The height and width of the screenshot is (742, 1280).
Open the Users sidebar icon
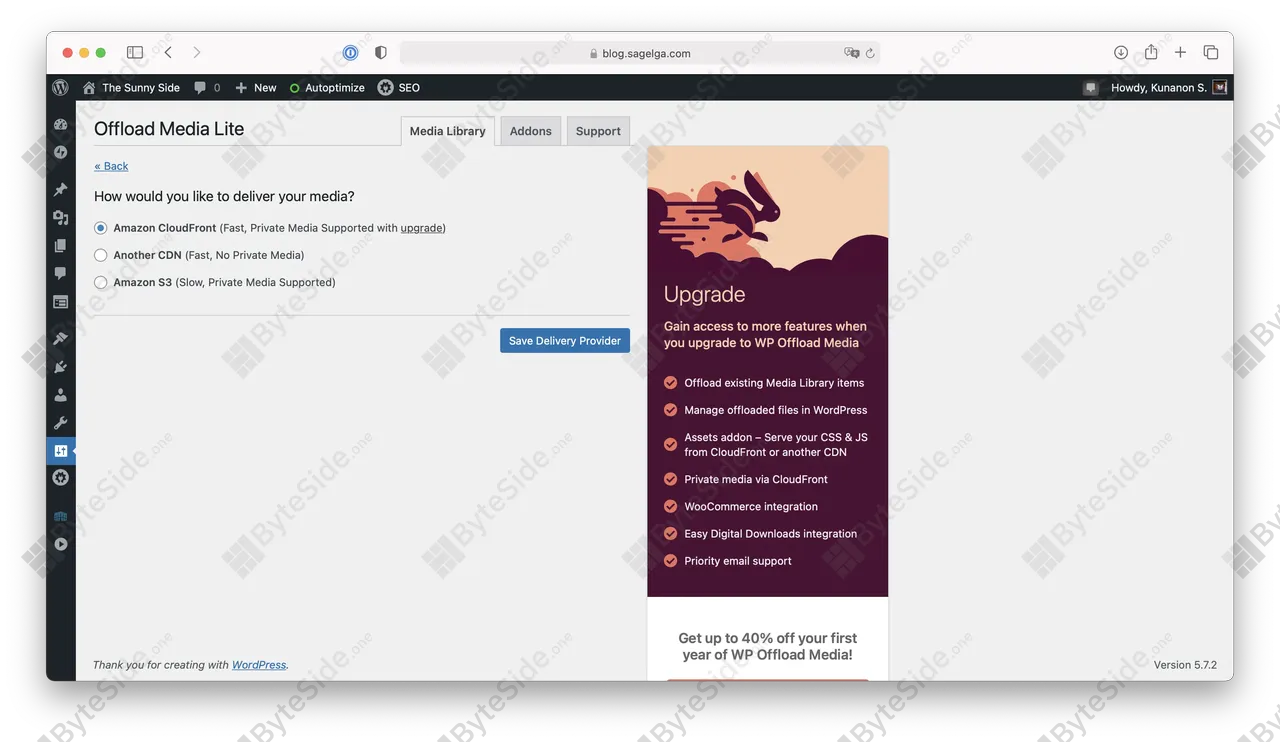pyautogui.click(x=60, y=395)
